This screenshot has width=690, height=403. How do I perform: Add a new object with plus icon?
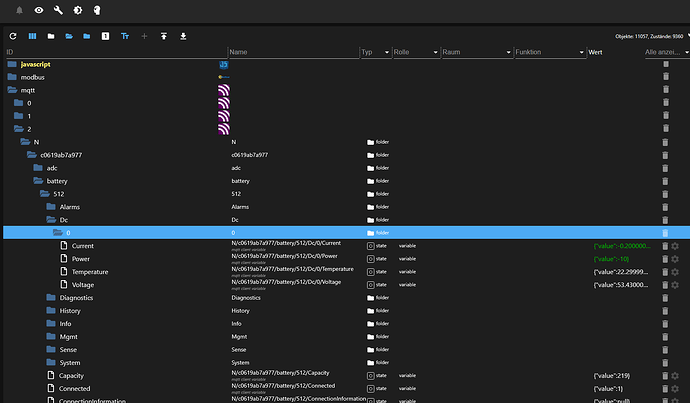[144, 36]
